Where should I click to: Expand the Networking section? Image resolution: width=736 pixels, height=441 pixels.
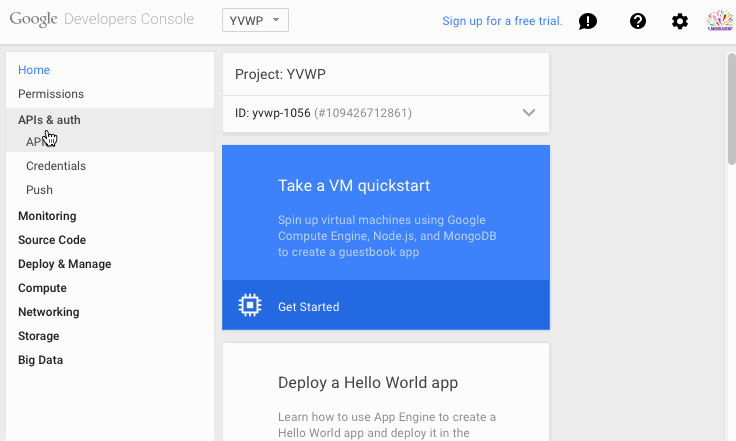(x=49, y=312)
